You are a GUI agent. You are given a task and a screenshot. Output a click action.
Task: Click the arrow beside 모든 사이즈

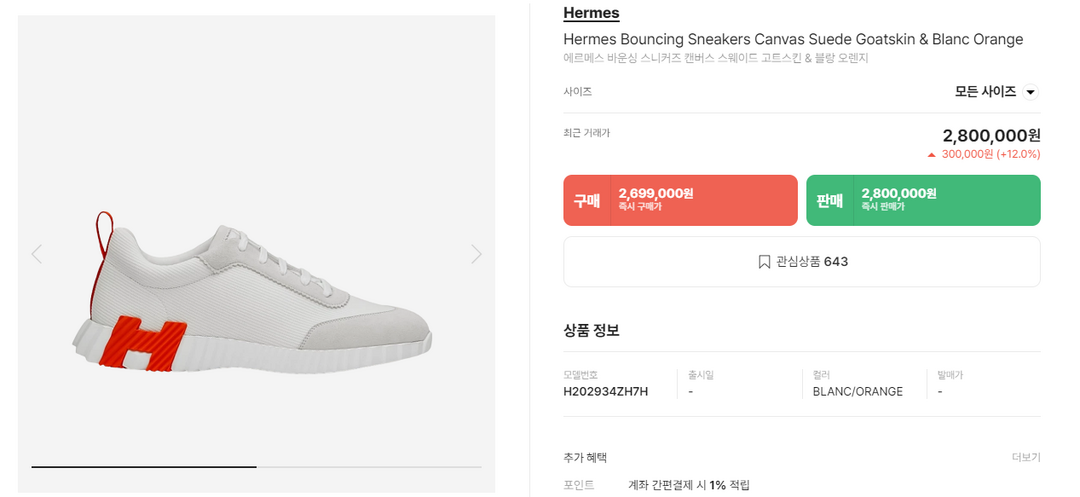[x=1031, y=92]
